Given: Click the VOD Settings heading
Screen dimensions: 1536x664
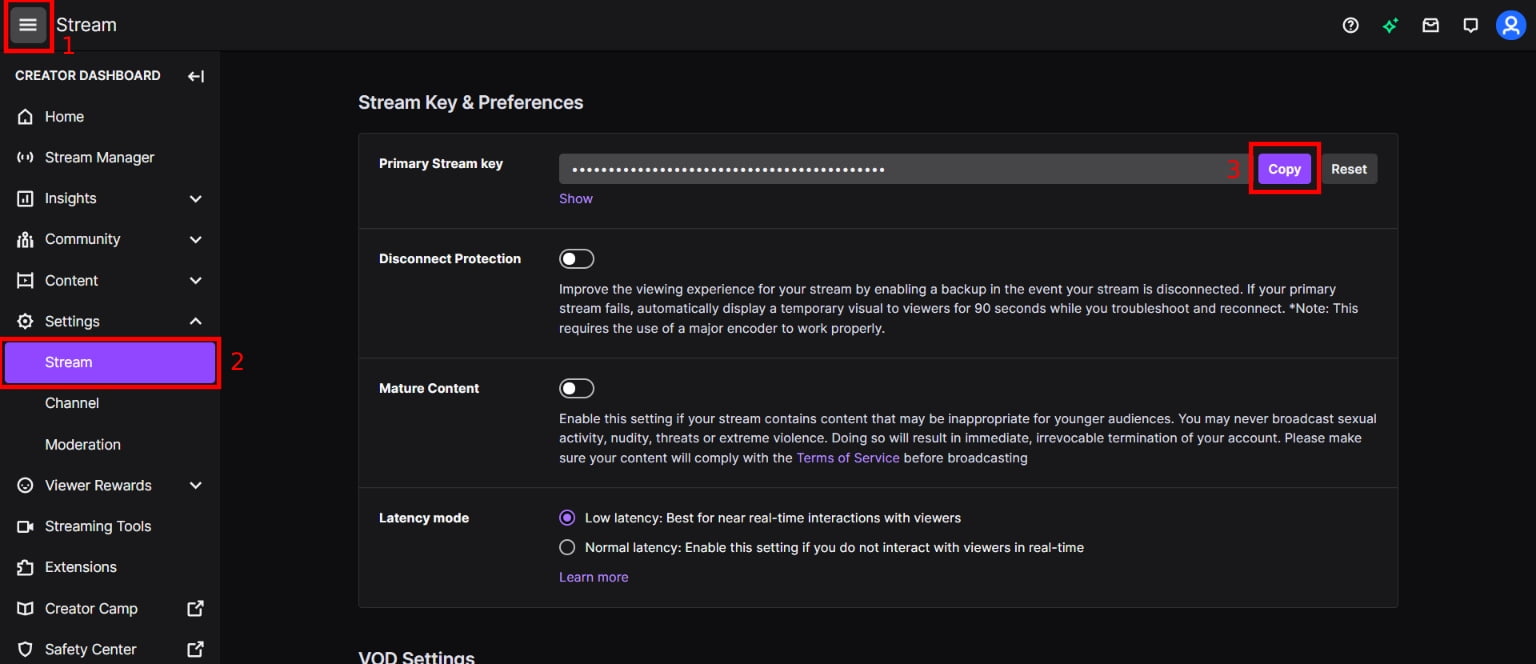Looking at the screenshot, I should 416,657.
